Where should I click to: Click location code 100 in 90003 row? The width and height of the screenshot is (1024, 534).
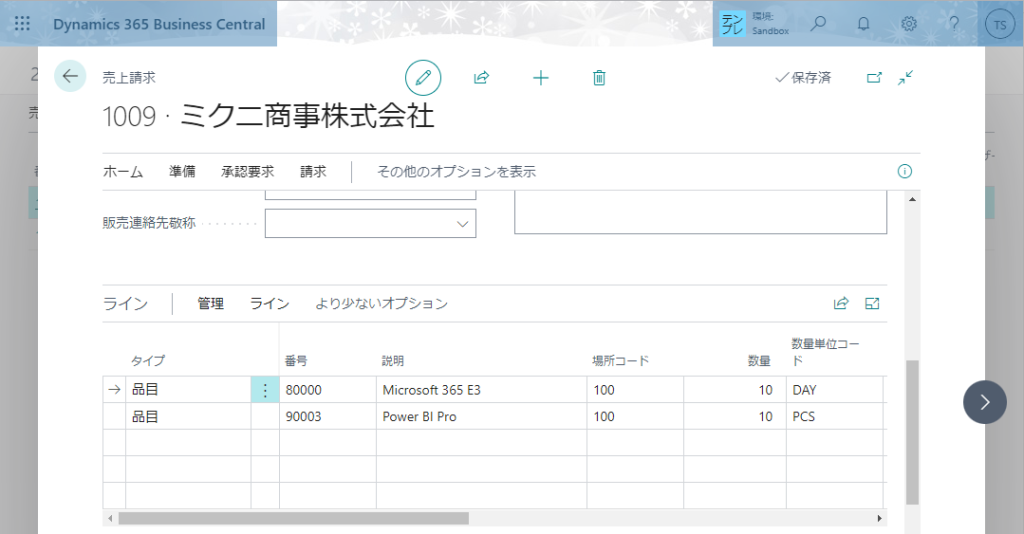point(635,416)
